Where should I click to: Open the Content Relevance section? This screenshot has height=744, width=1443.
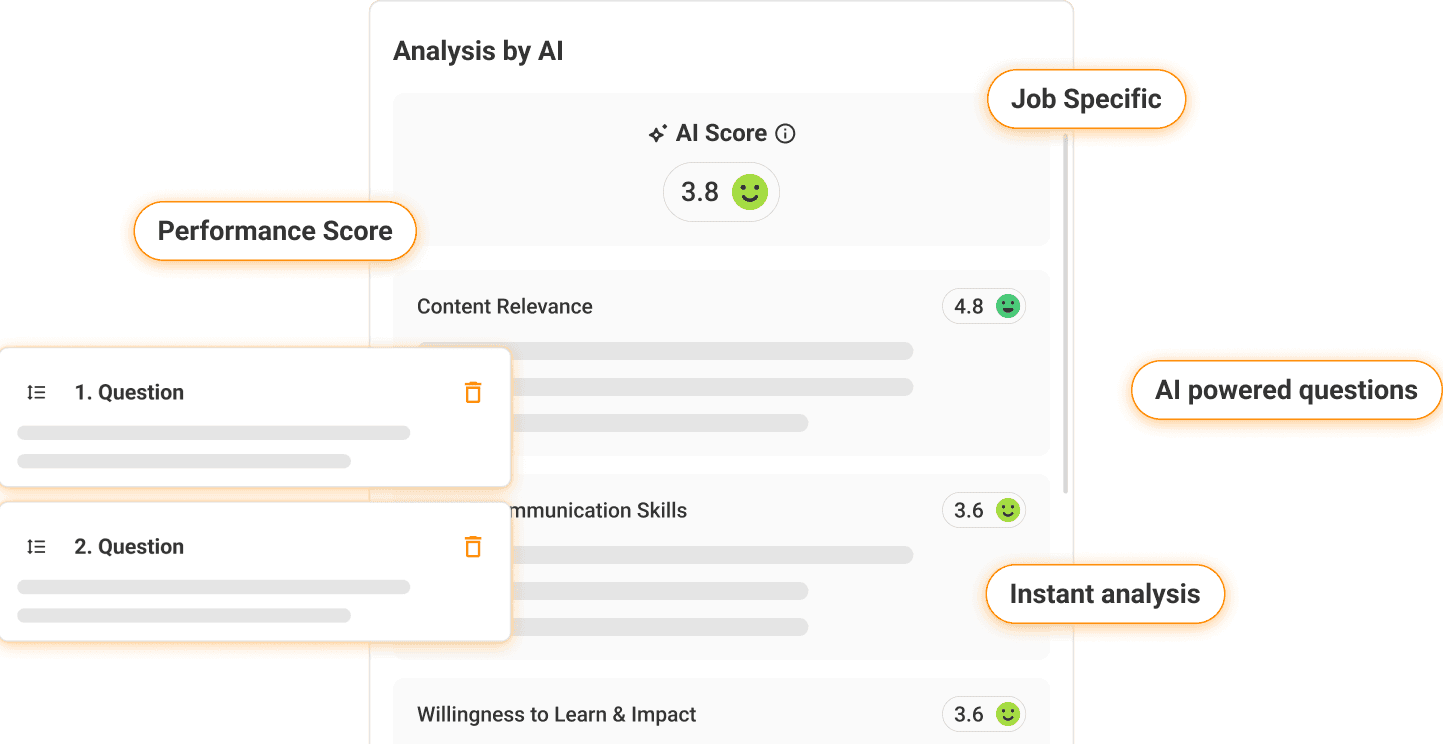coord(505,306)
